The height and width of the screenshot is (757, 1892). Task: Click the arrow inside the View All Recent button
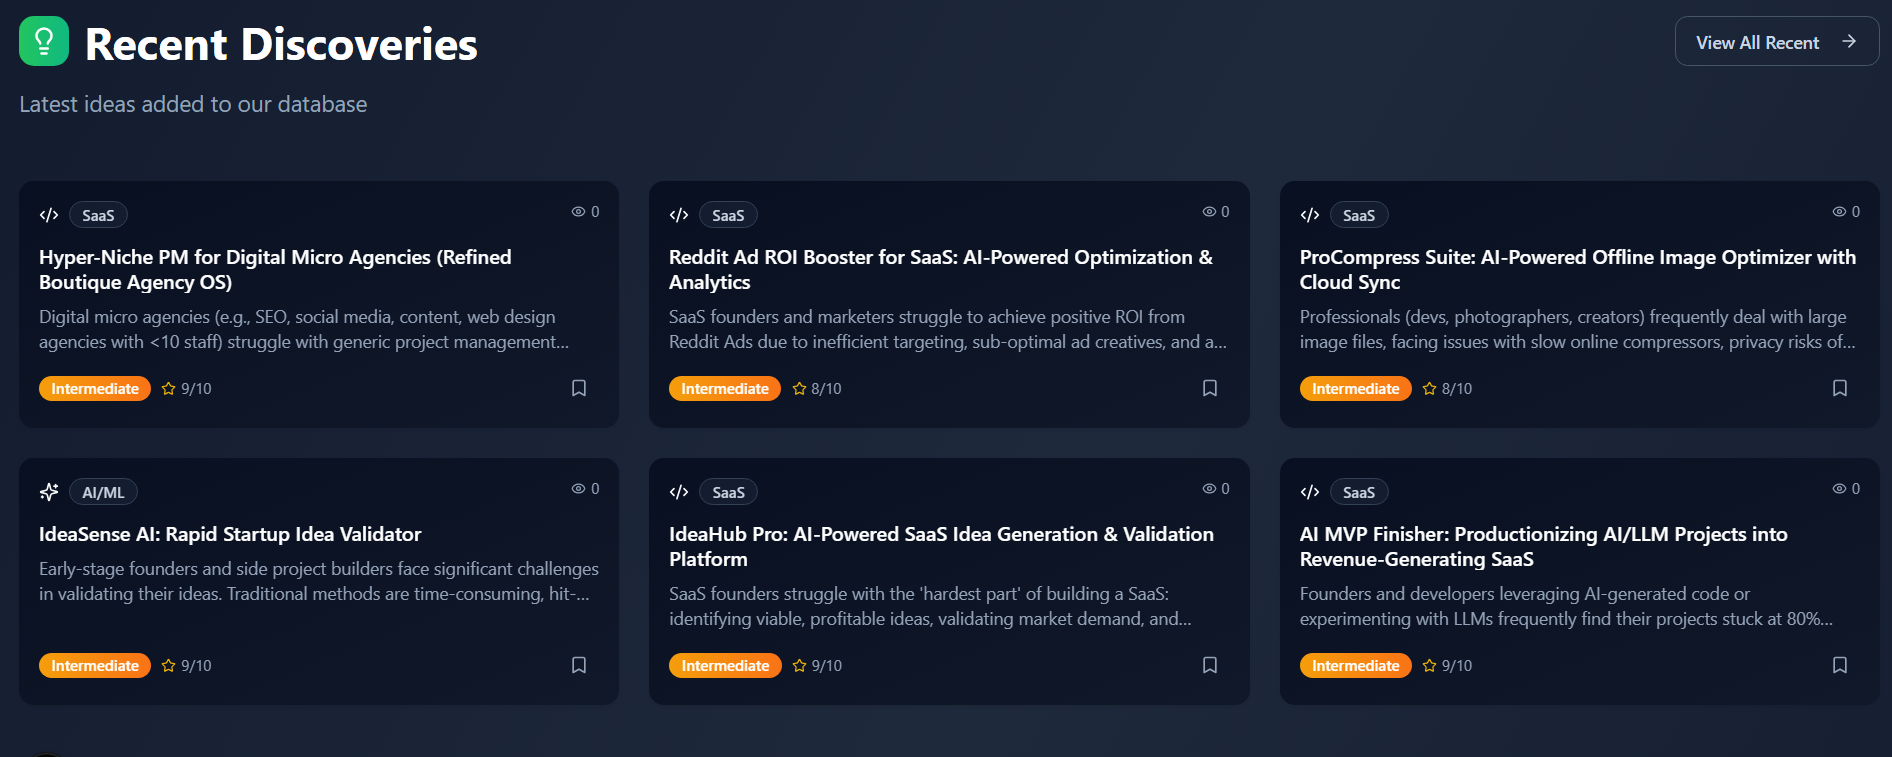[x=1849, y=42]
